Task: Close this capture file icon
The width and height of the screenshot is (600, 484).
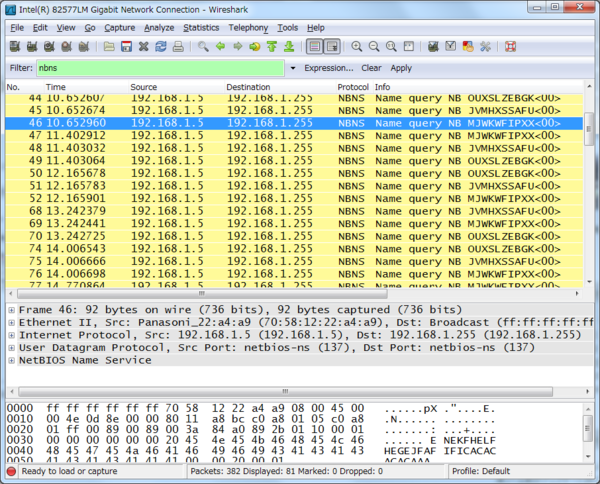Action: click(x=143, y=47)
